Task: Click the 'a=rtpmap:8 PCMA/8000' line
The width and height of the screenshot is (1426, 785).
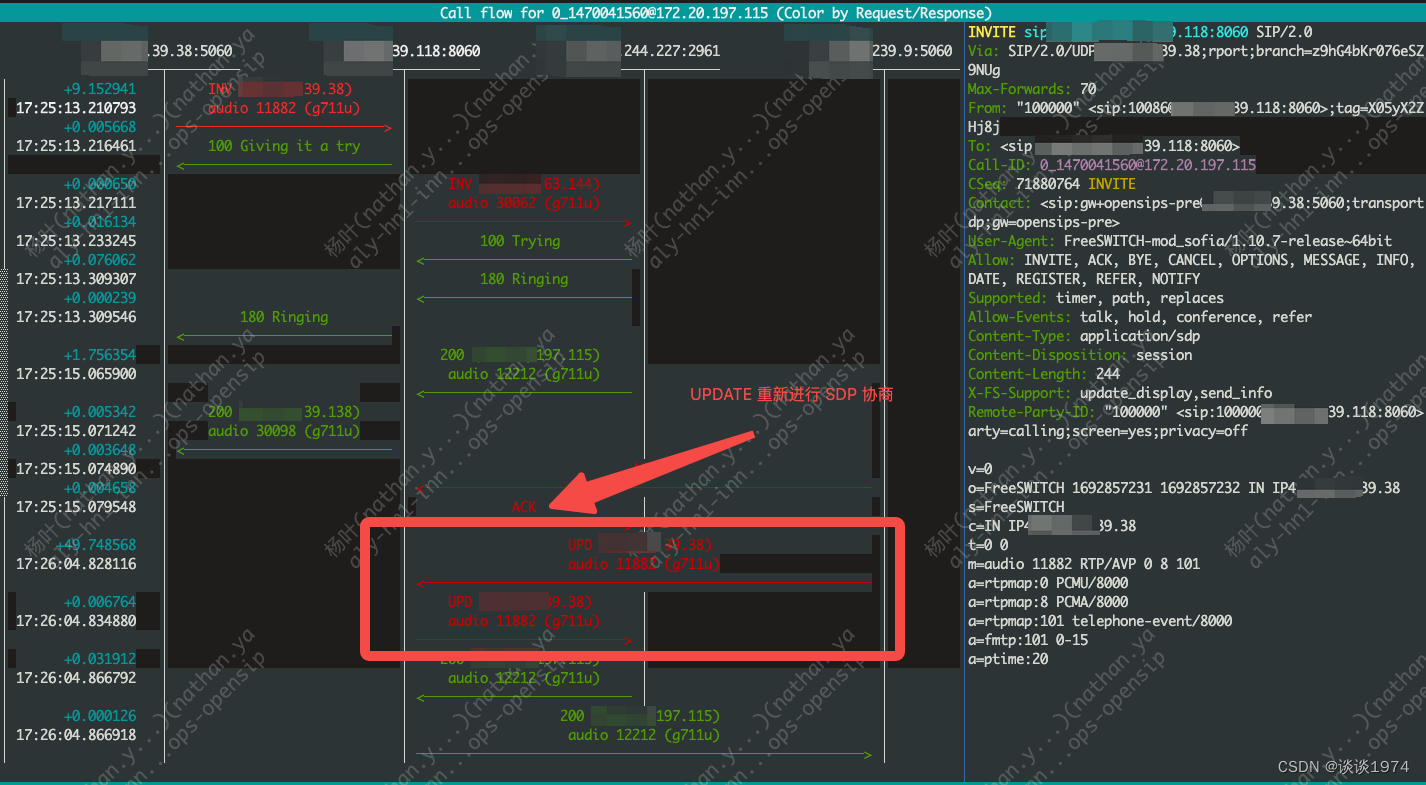Action: point(1048,602)
